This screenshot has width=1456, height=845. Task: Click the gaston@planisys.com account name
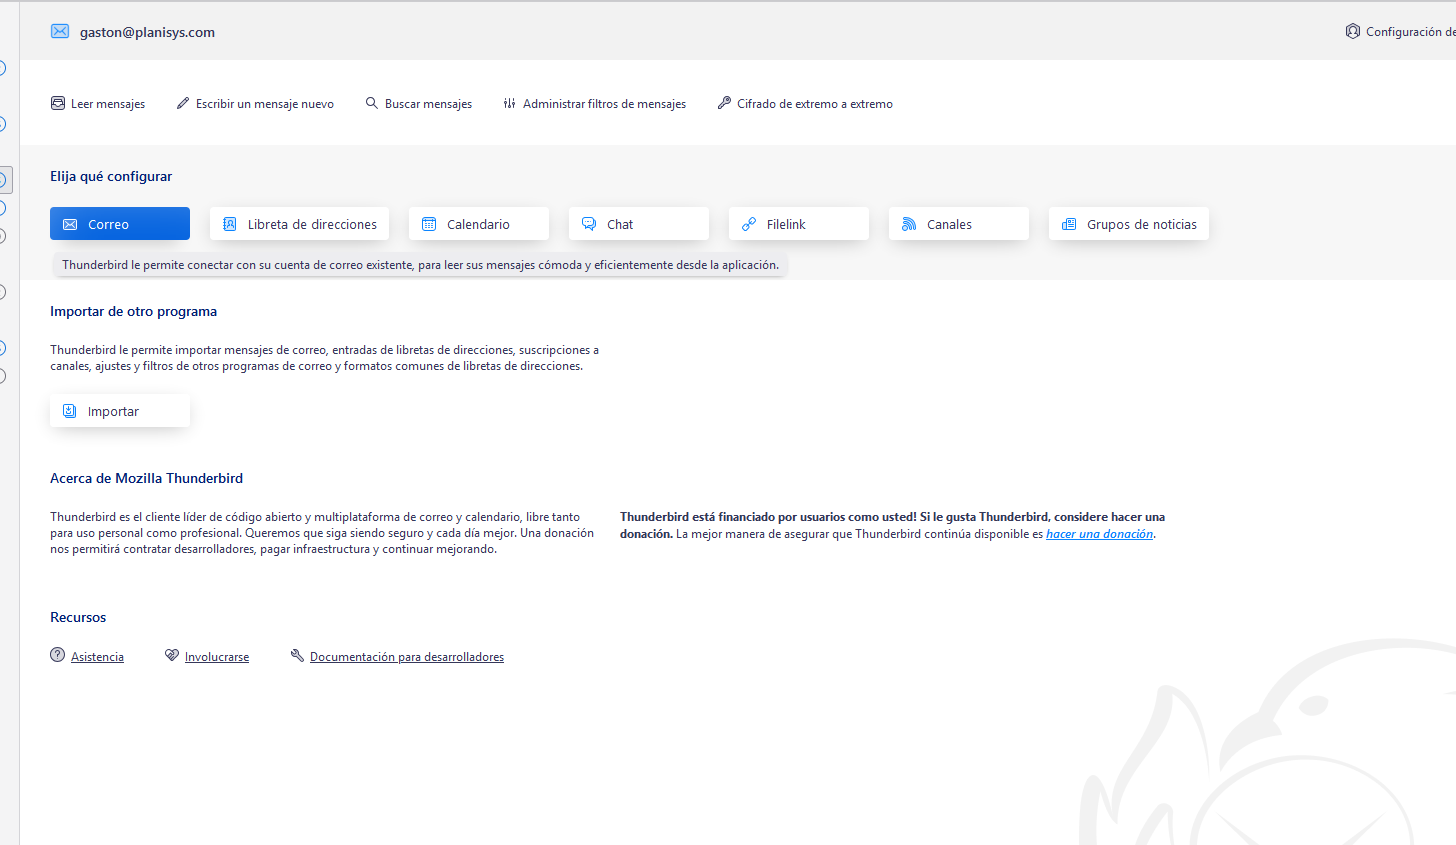147,32
